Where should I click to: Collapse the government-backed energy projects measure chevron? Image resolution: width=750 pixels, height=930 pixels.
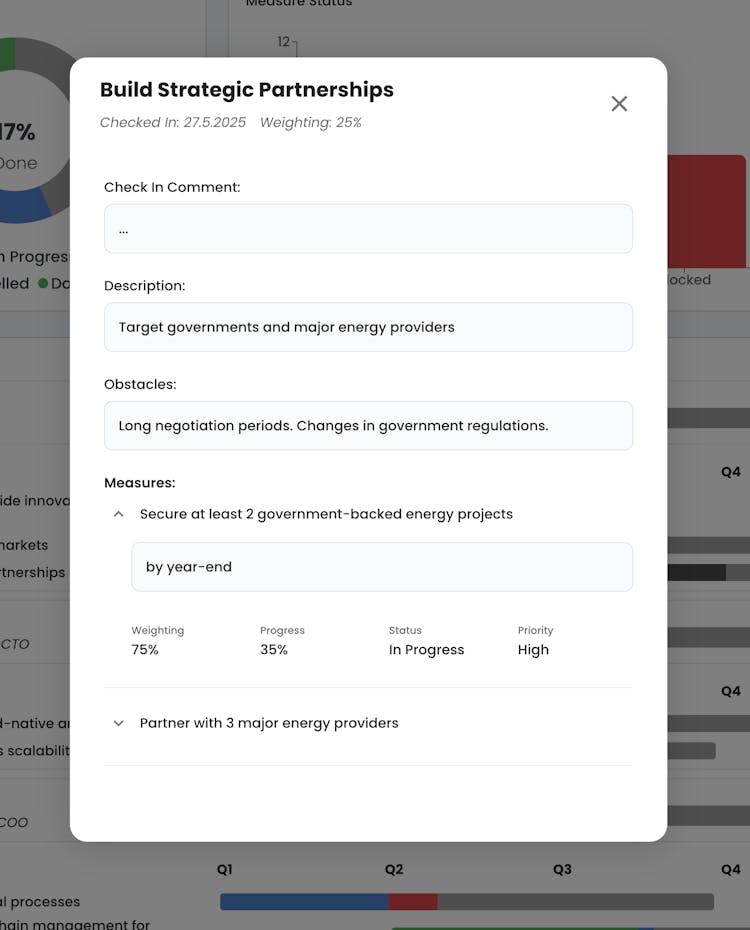pyautogui.click(x=119, y=514)
